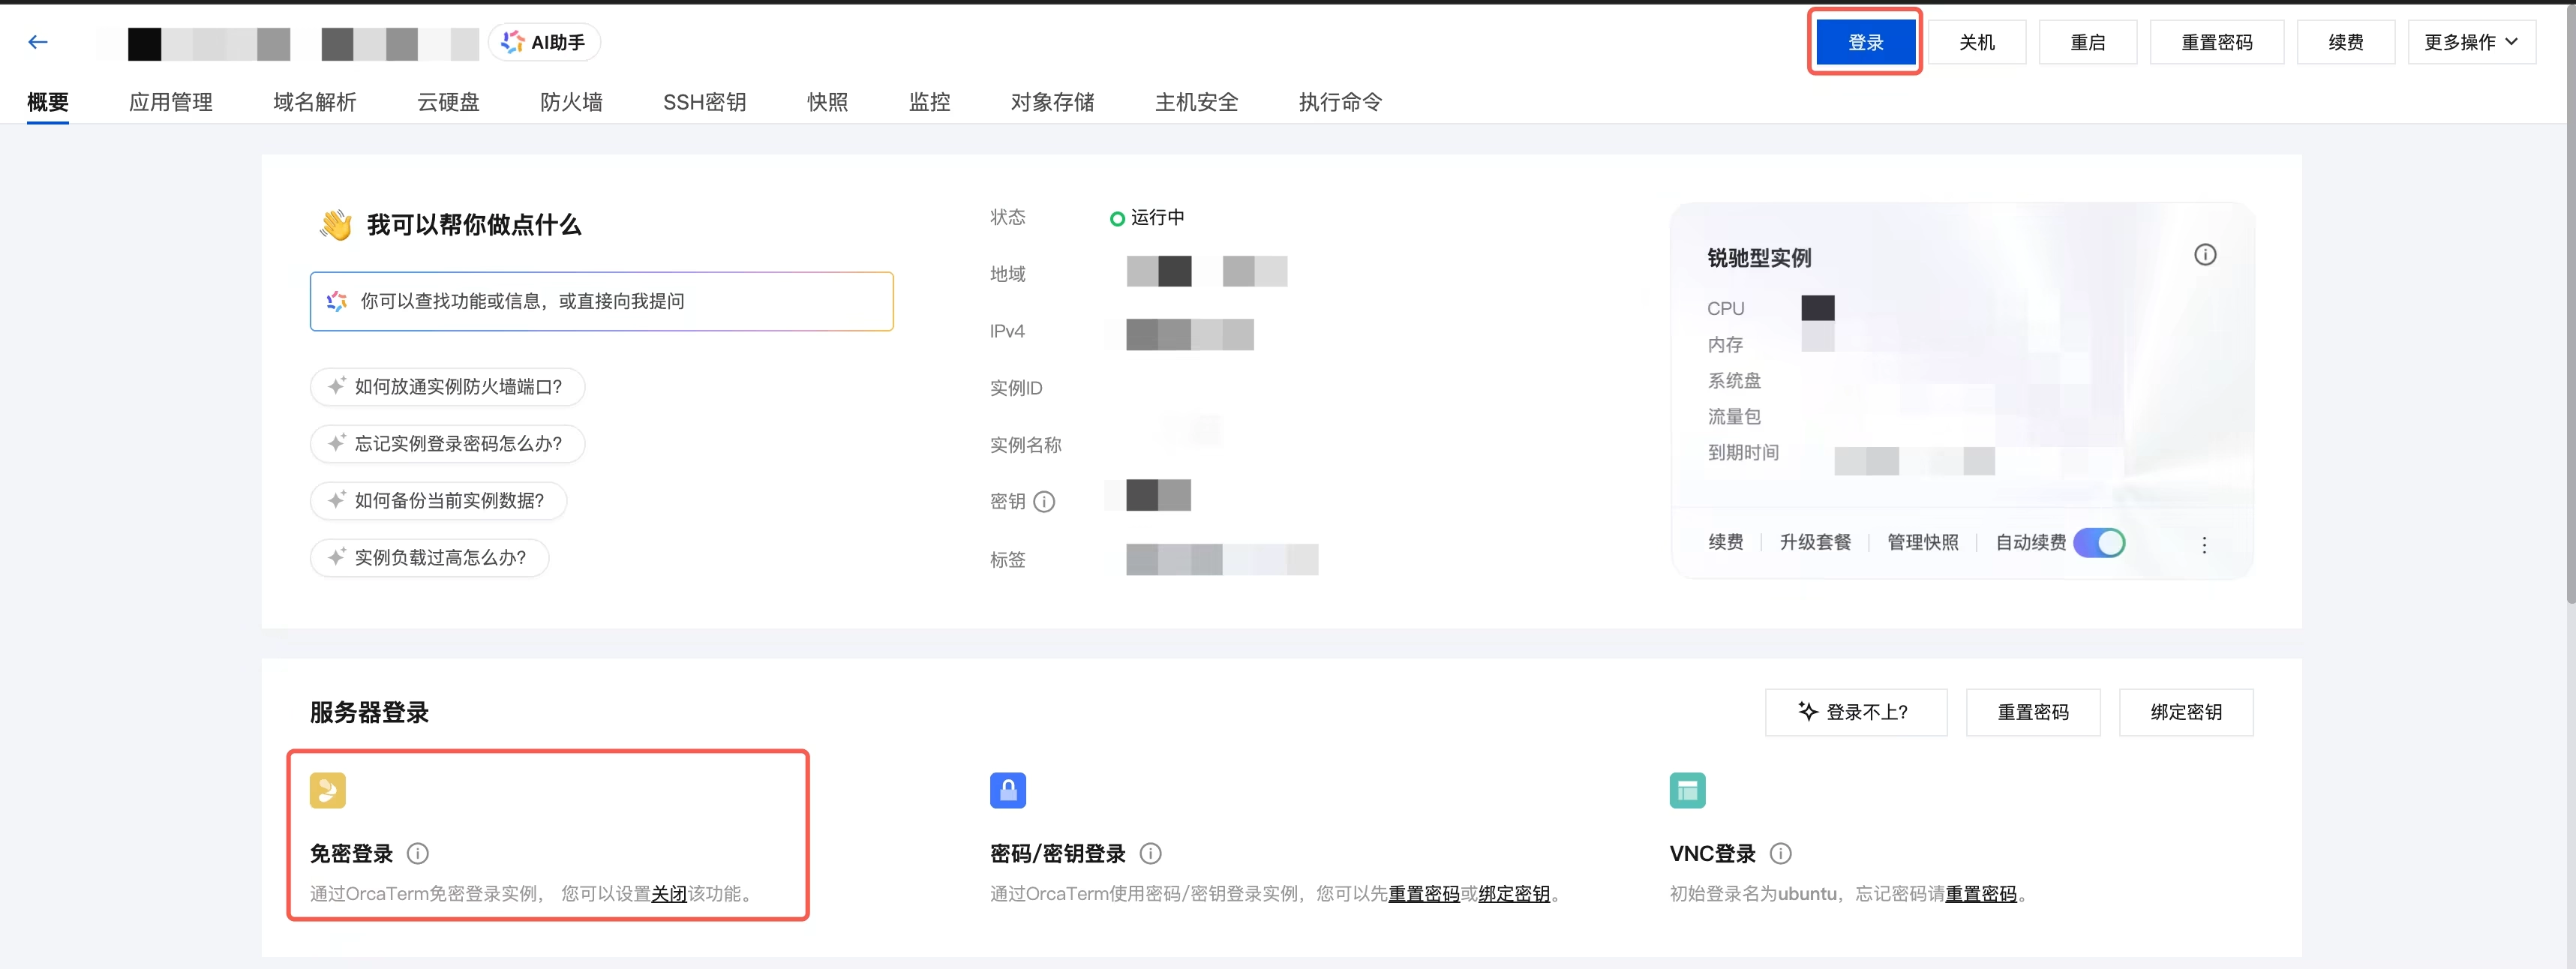
Task: Click the 登录不上? button
Action: (x=1855, y=712)
